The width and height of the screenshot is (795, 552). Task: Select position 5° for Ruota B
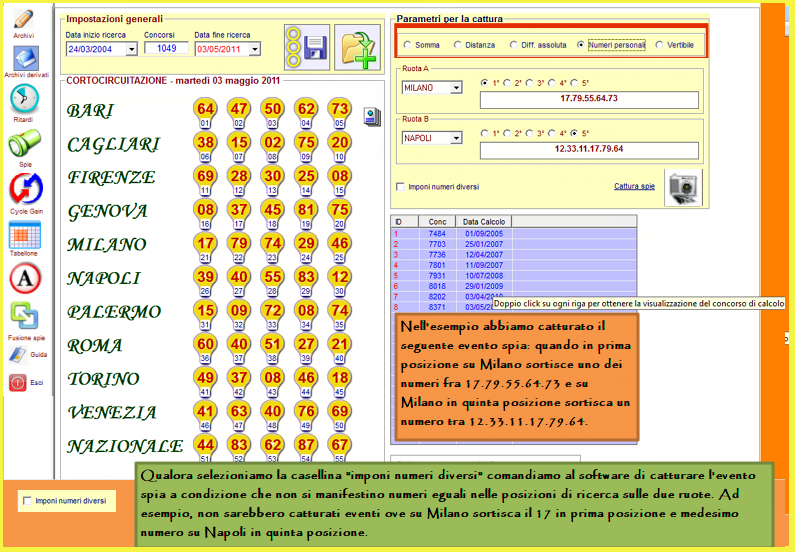(574, 133)
